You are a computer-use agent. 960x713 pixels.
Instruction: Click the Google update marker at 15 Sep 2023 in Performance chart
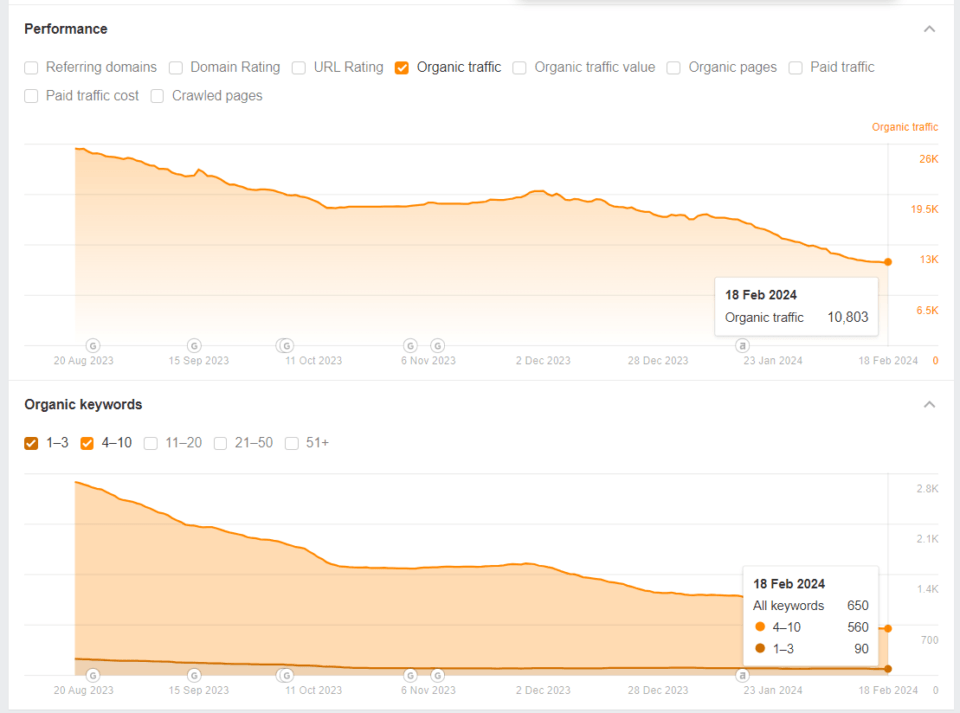194,346
